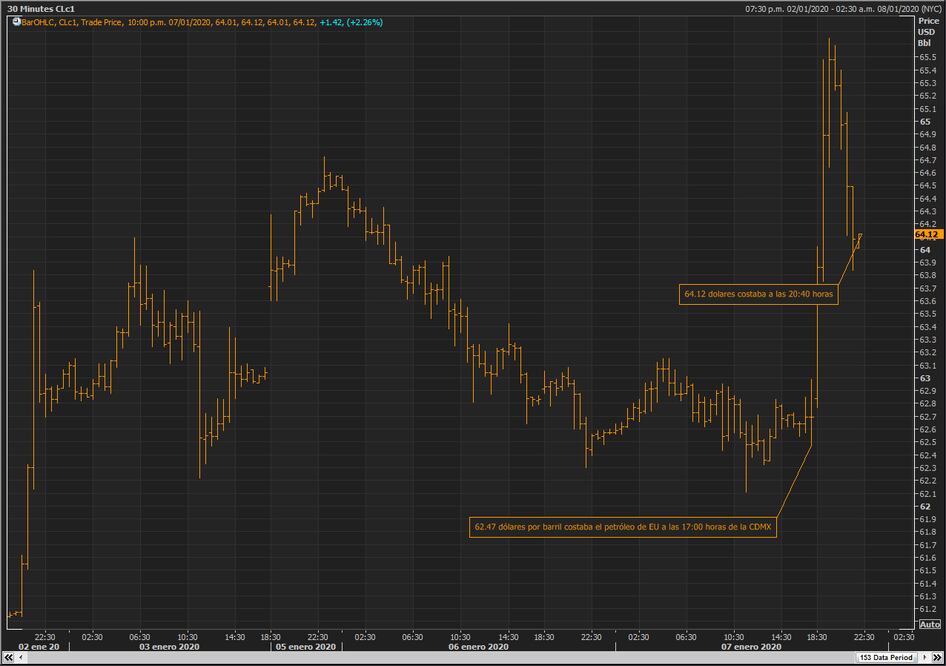Click the 65 price level on axis

coord(925,121)
